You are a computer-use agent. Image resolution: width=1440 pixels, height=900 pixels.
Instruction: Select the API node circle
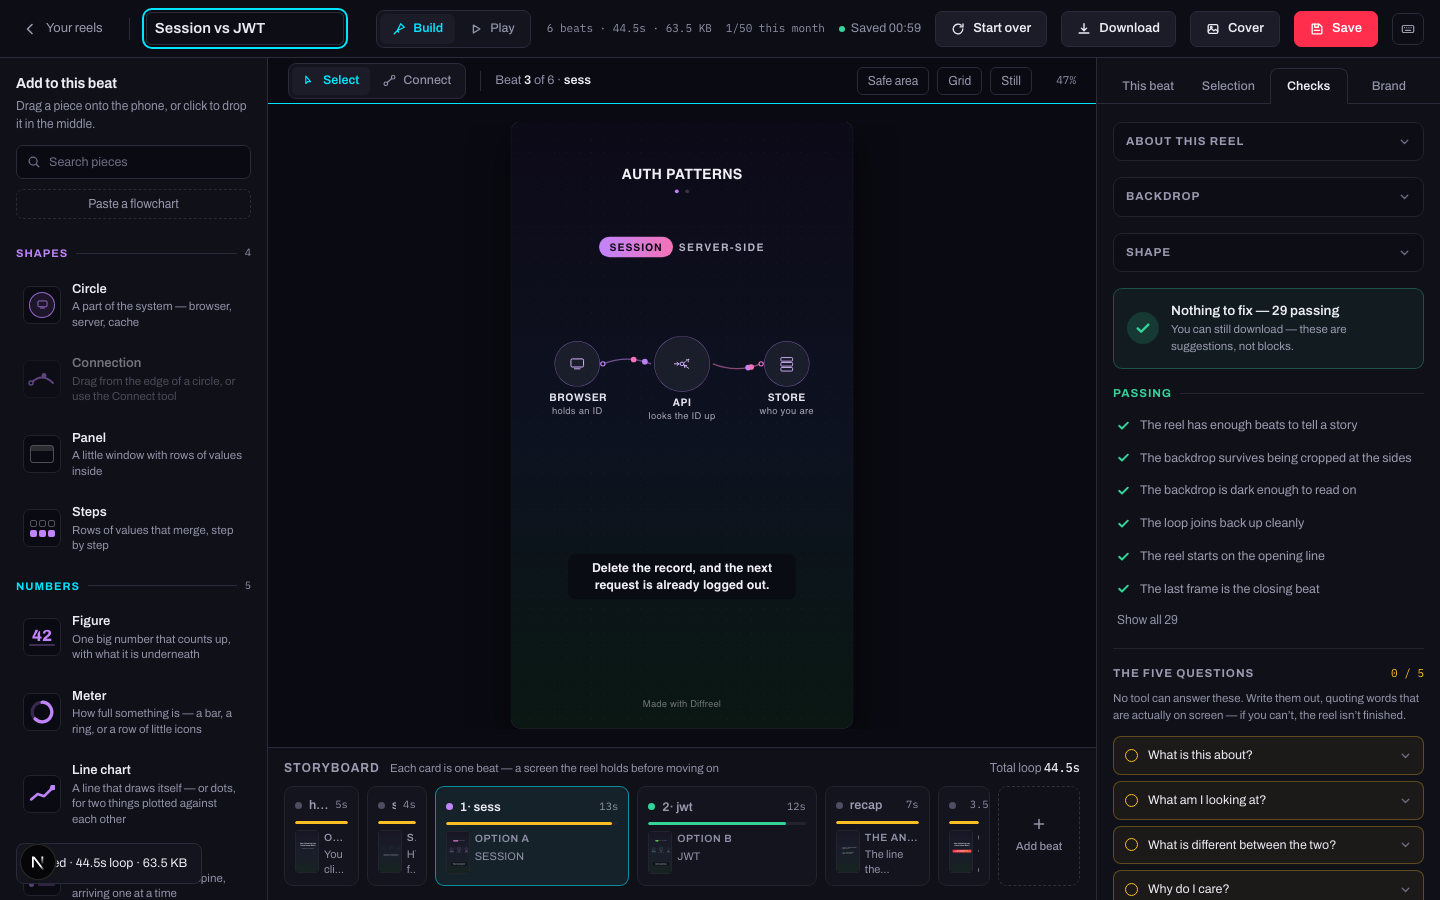click(x=682, y=364)
